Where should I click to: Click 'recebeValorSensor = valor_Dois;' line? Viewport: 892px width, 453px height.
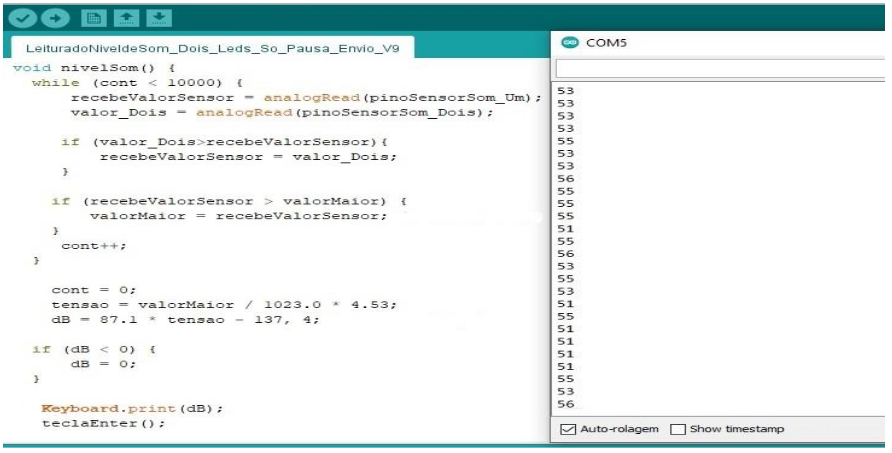coord(248,157)
